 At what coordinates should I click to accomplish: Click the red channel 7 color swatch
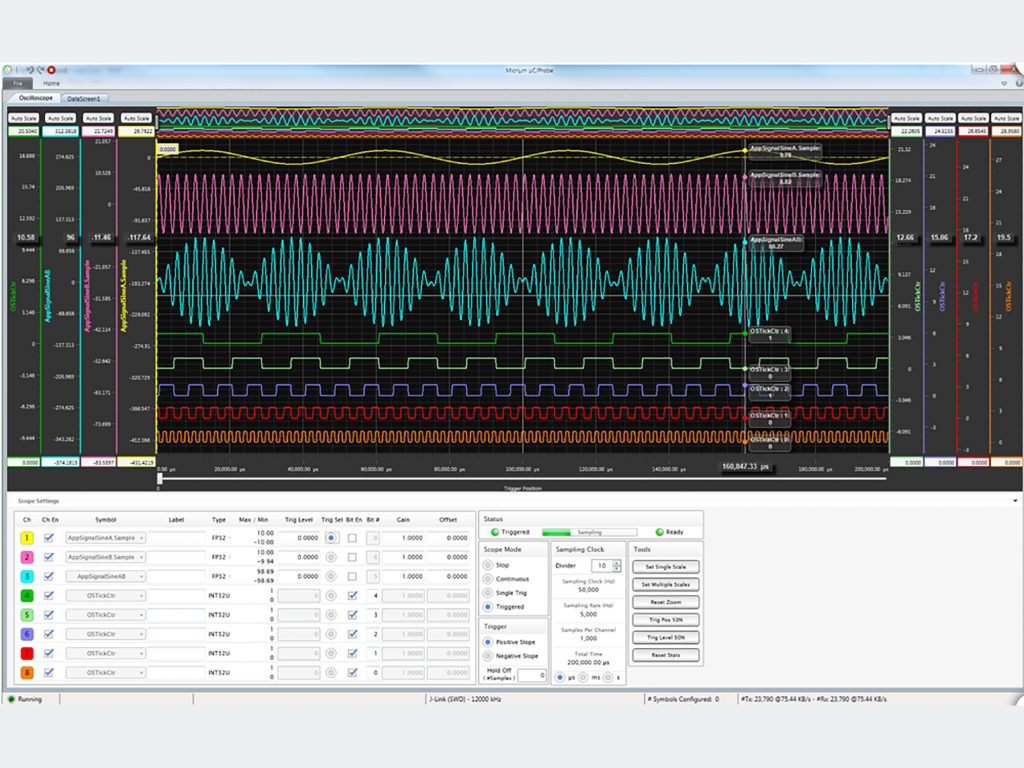tap(27, 653)
